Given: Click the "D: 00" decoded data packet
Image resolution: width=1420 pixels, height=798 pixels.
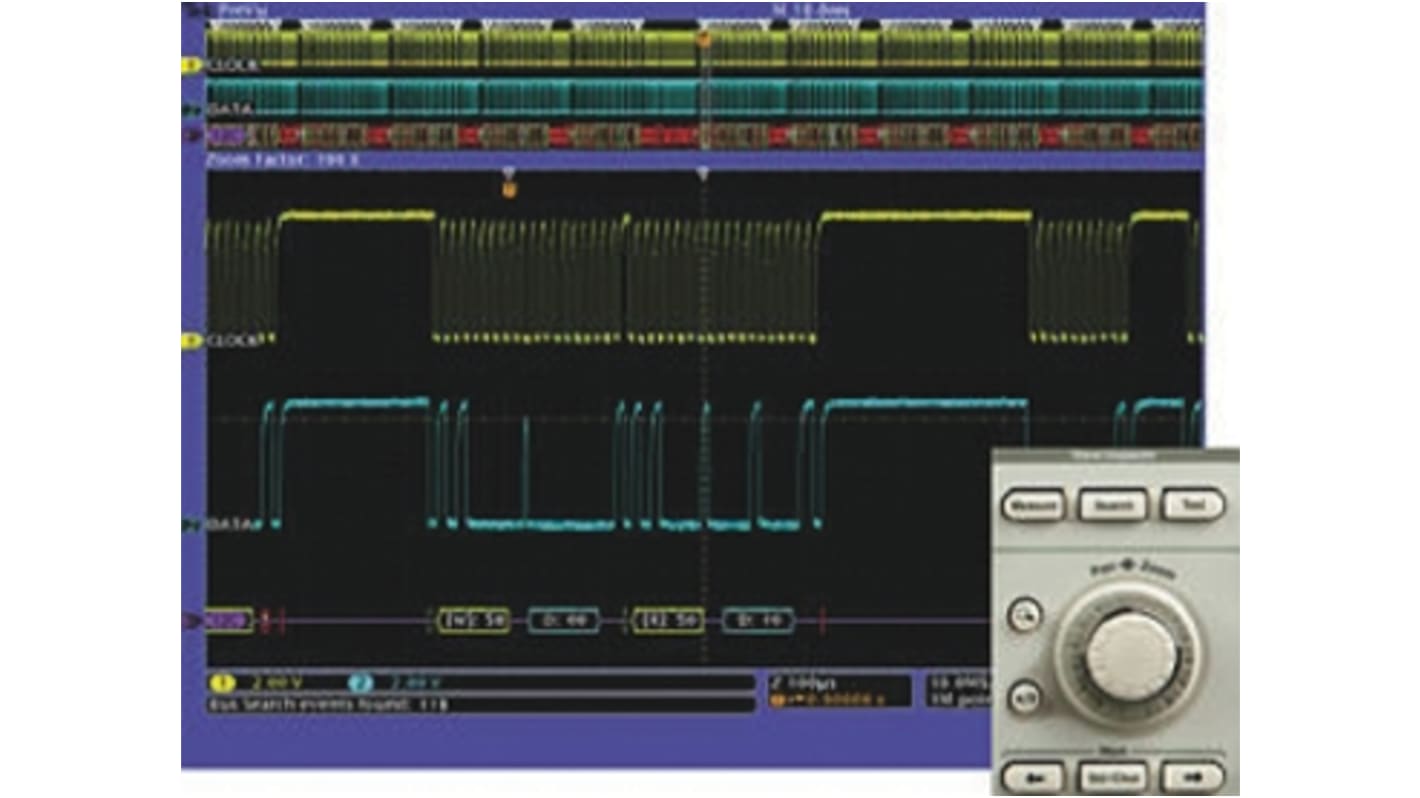Looking at the screenshot, I should [x=564, y=621].
